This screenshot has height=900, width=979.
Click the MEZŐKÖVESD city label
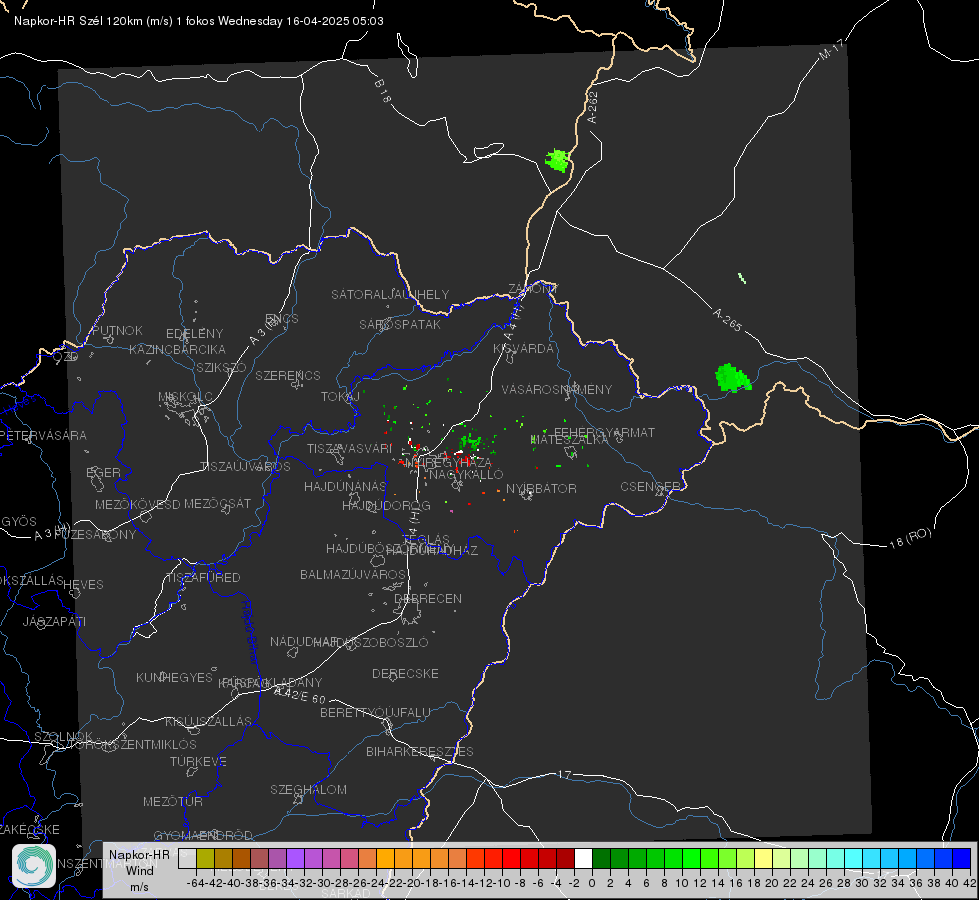137,504
